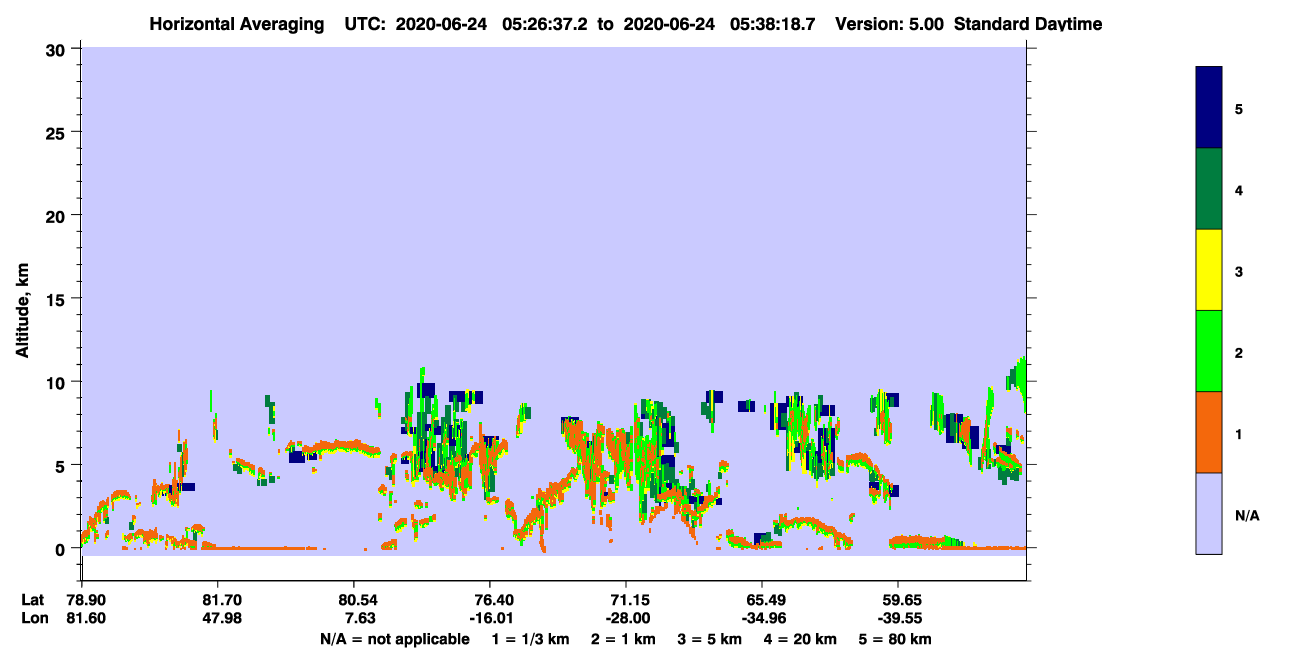
Task: Click the 'Lon' row label
Action: point(33,618)
